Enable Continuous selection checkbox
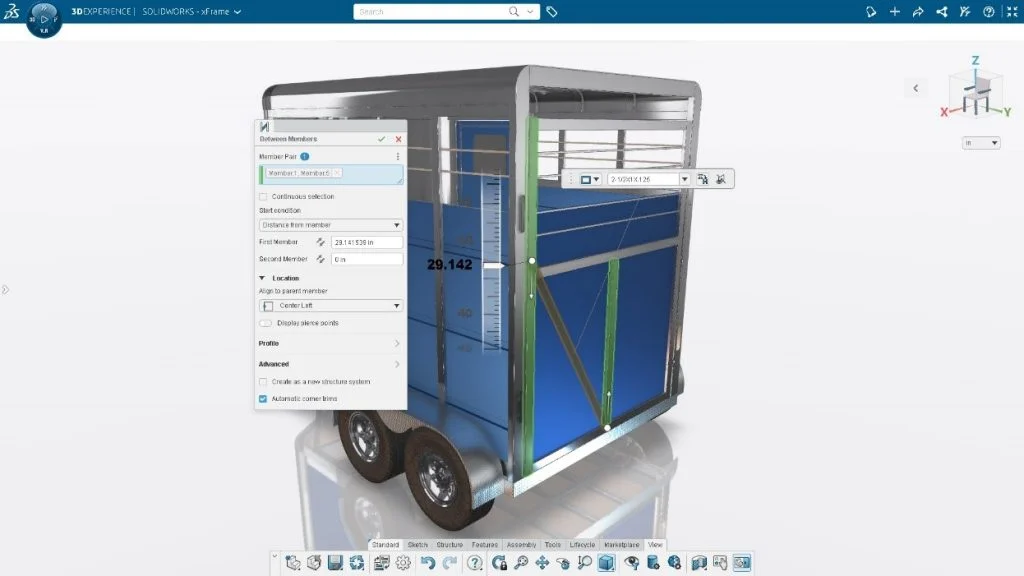 pos(264,196)
